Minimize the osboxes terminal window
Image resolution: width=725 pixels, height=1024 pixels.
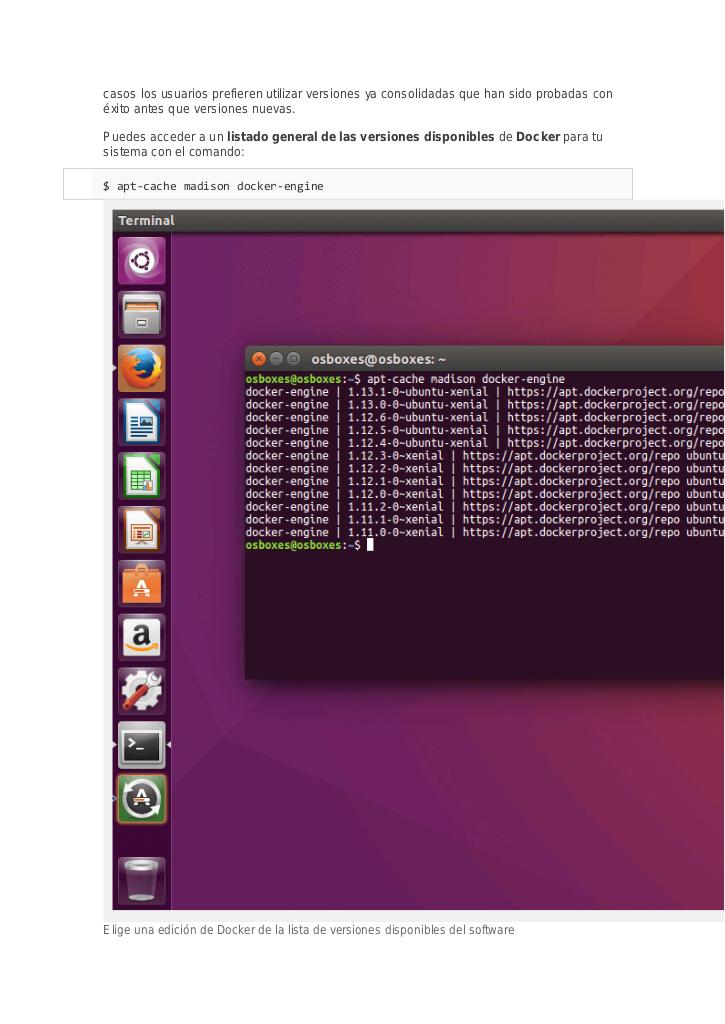(276, 359)
